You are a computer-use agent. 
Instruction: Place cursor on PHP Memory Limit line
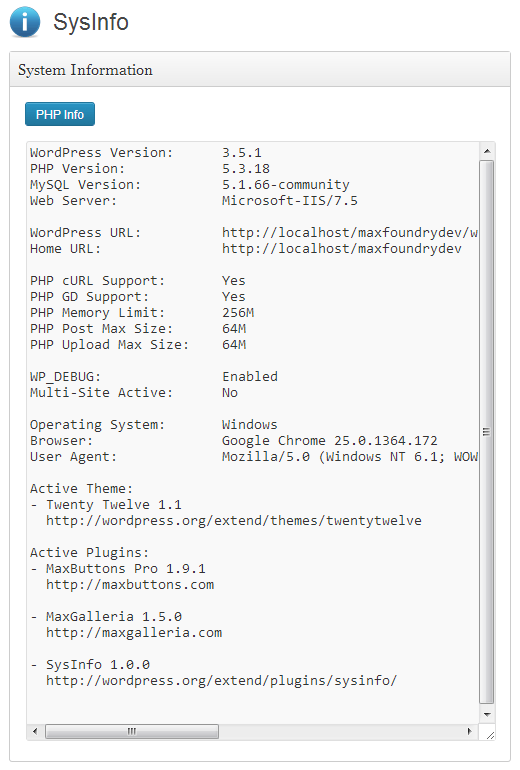point(142,313)
